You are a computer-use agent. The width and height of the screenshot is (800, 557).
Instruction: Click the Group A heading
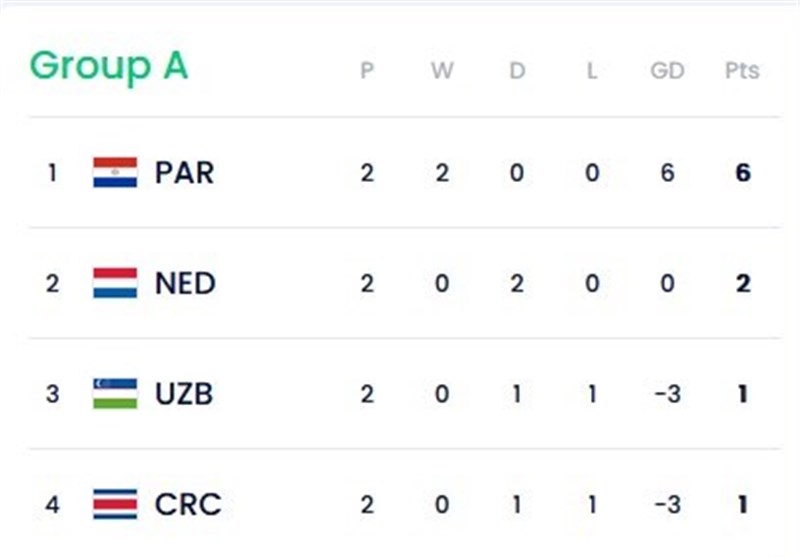tap(109, 66)
